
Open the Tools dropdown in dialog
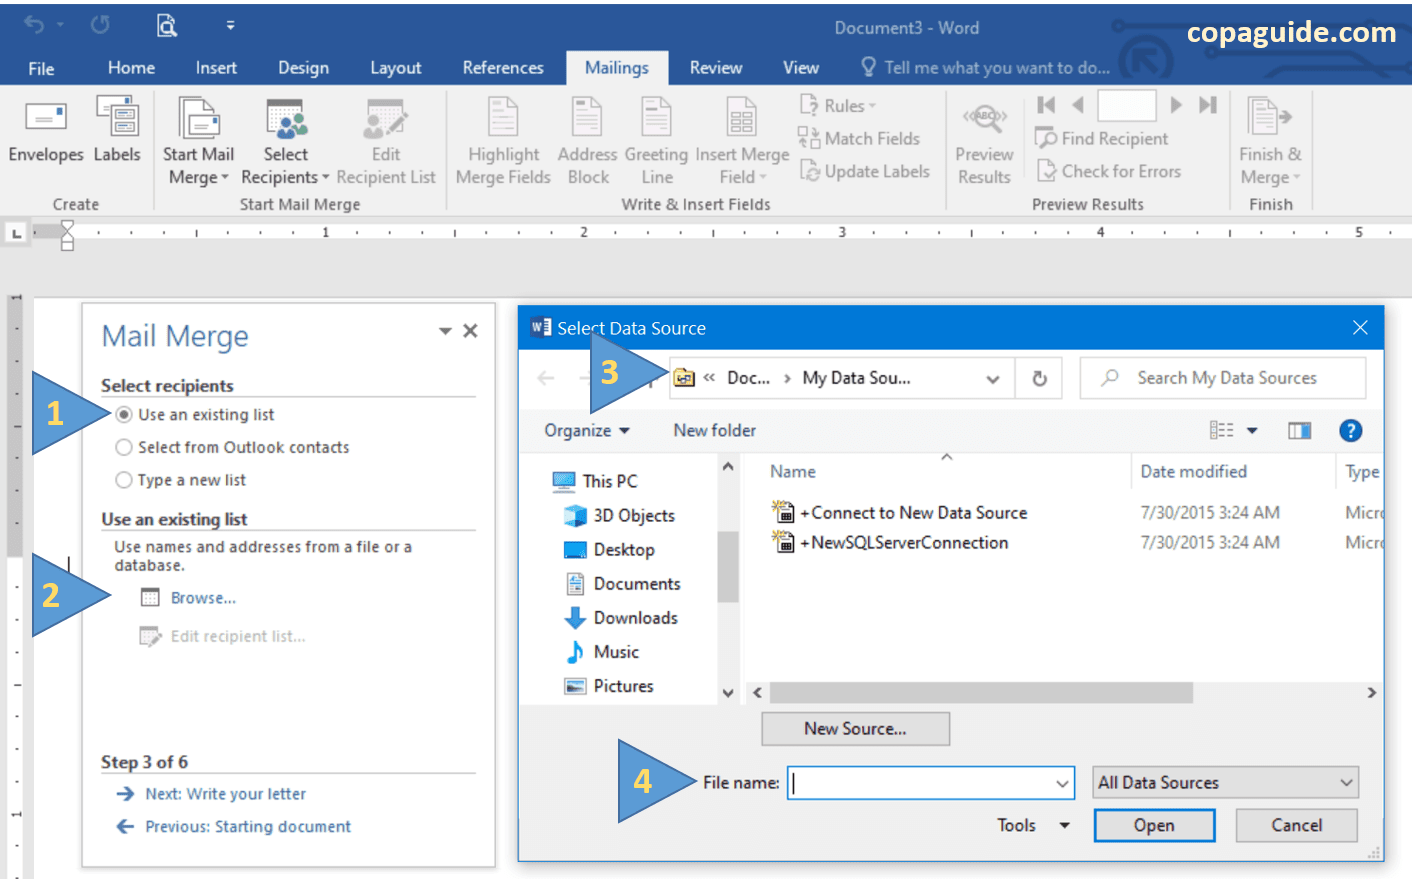1033,825
